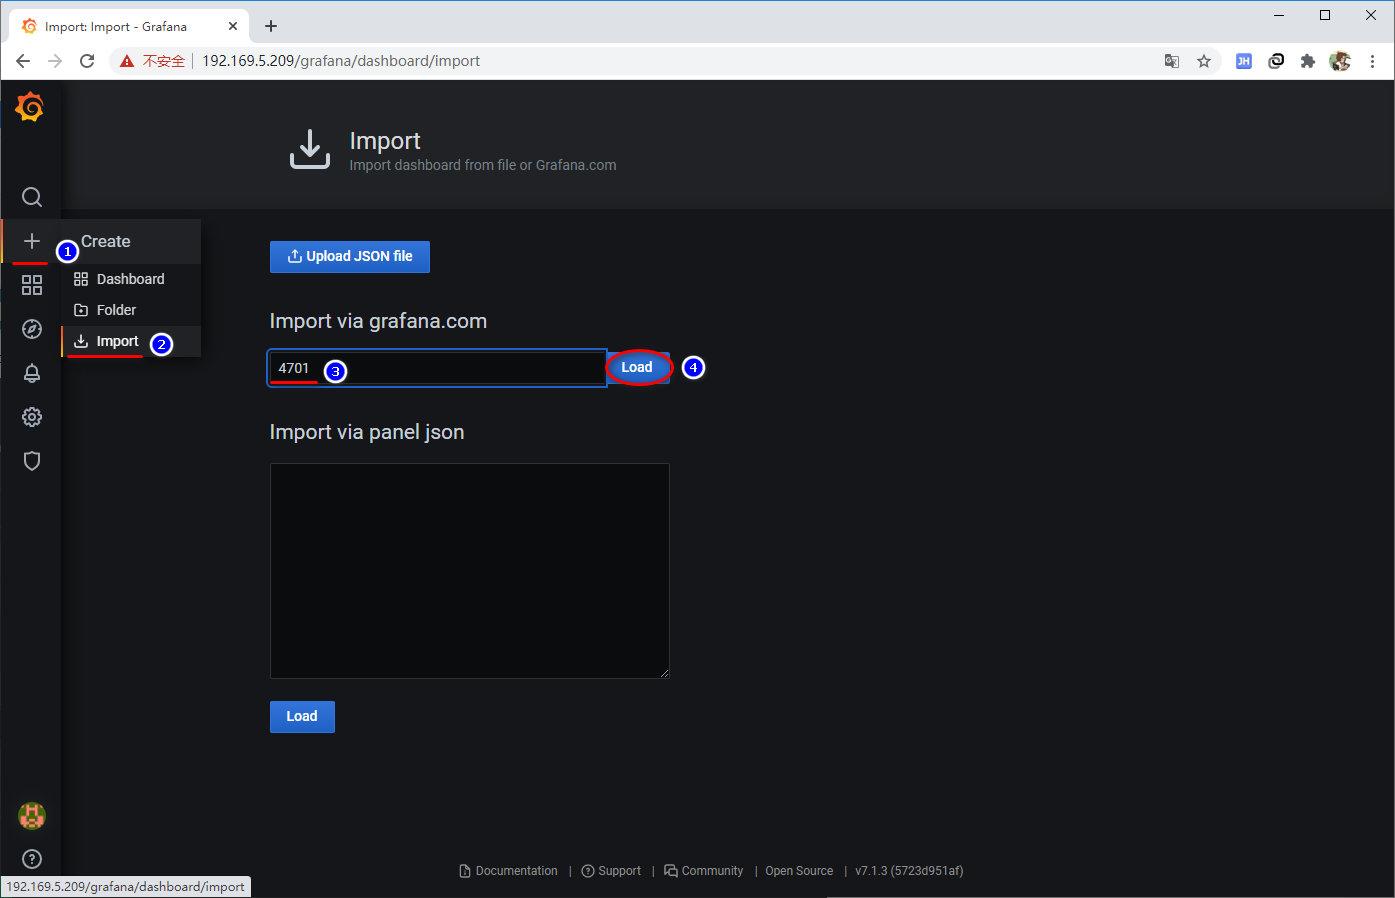Open the Documentation footer link

point(508,871)
